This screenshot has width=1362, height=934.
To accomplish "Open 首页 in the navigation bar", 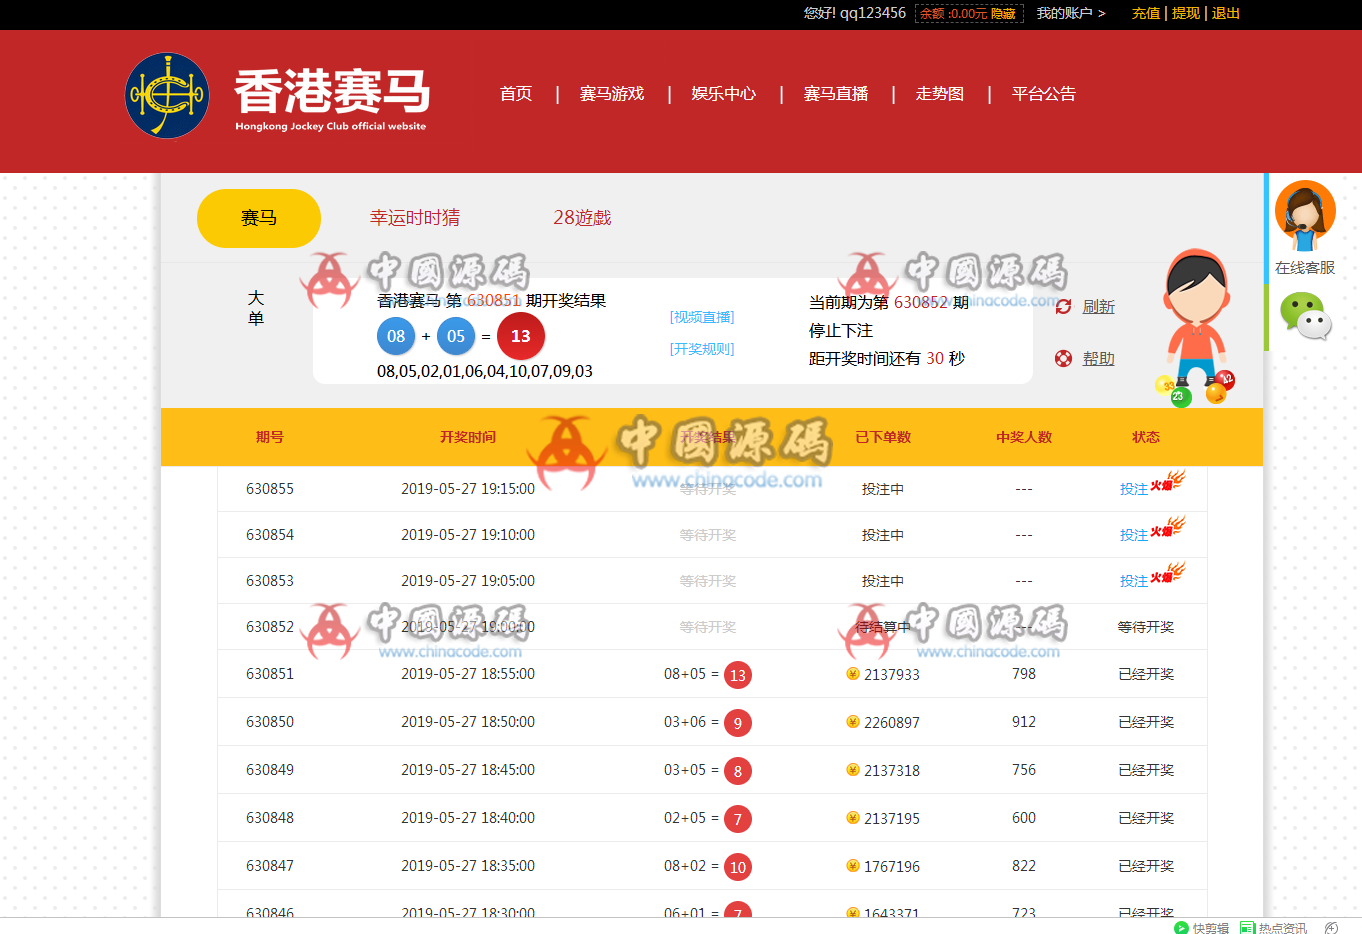I will (516, 94).
